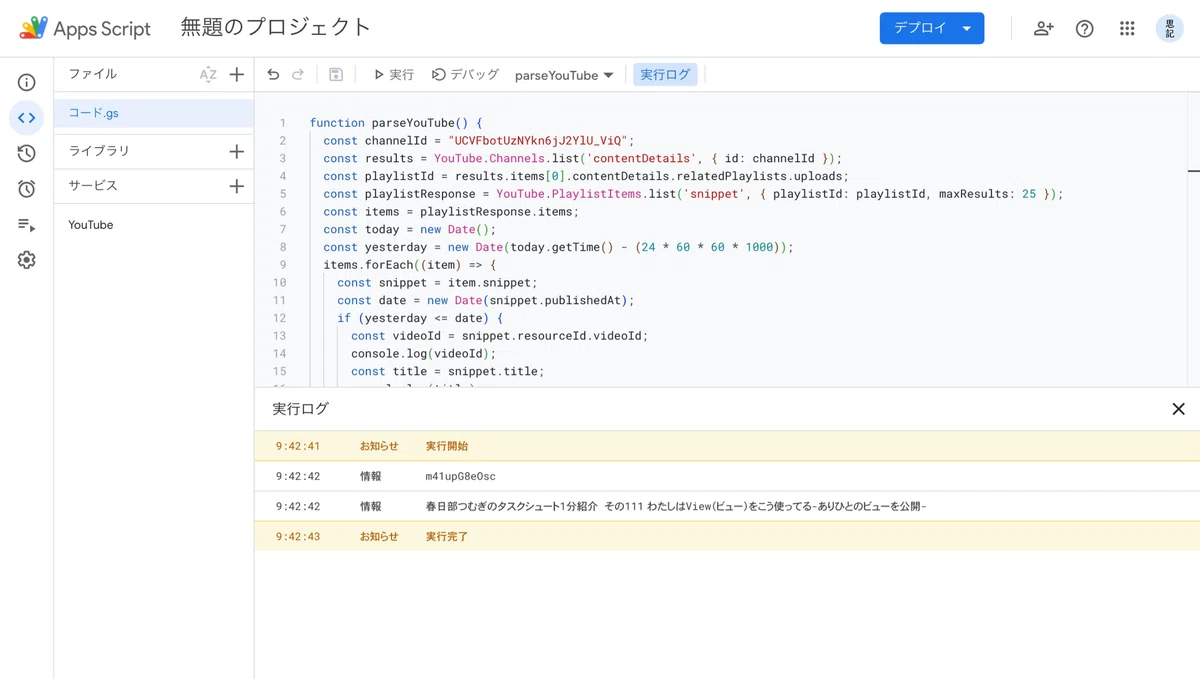This screenshot has height=679, width=1200.
Task: Toggle the 実行ログ toolbar button
Action: click(x=665, y=75)
